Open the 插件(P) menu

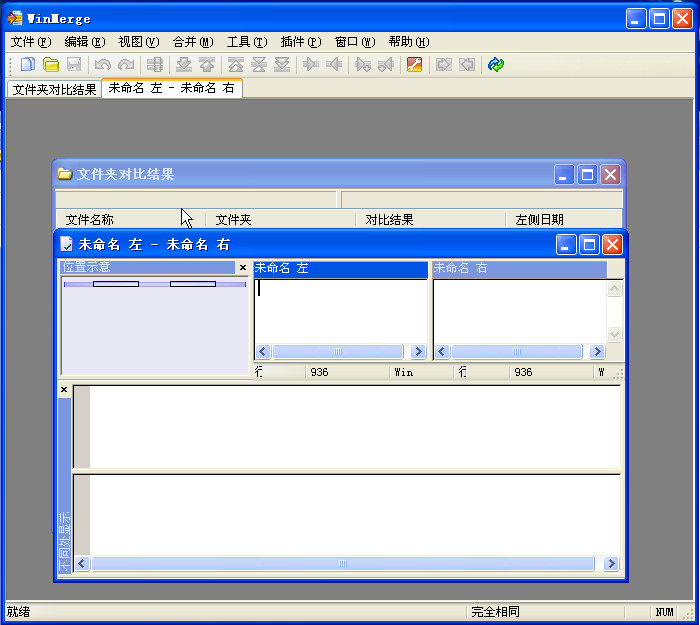tap(301, 42)
